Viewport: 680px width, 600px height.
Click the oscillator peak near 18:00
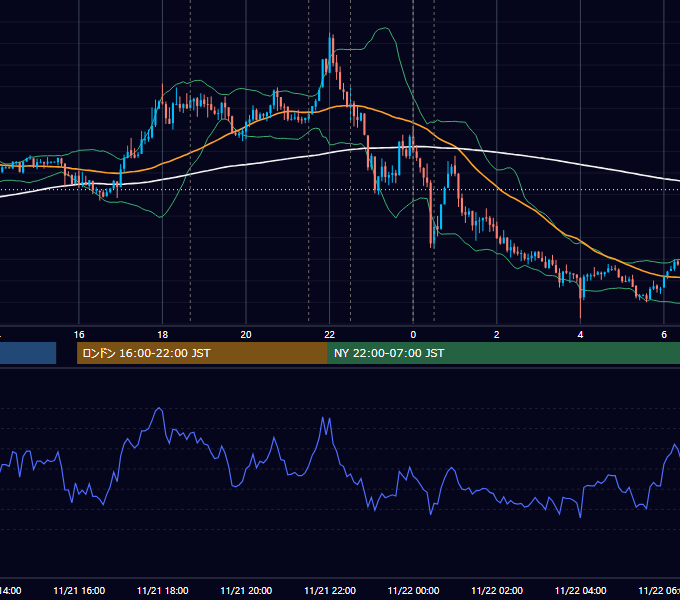click(x=159, y=409)
